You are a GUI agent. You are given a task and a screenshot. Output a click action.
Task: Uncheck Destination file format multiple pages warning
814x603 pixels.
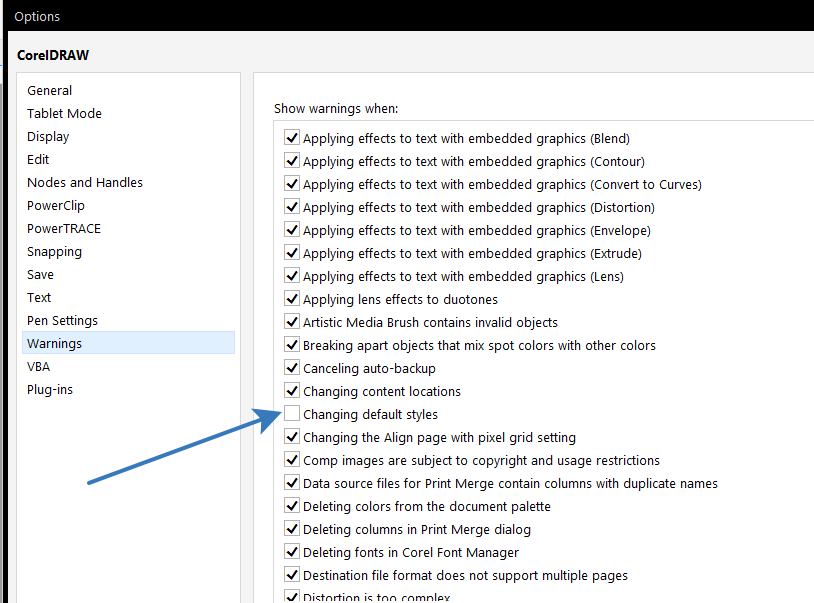click(x=292, y=574)
